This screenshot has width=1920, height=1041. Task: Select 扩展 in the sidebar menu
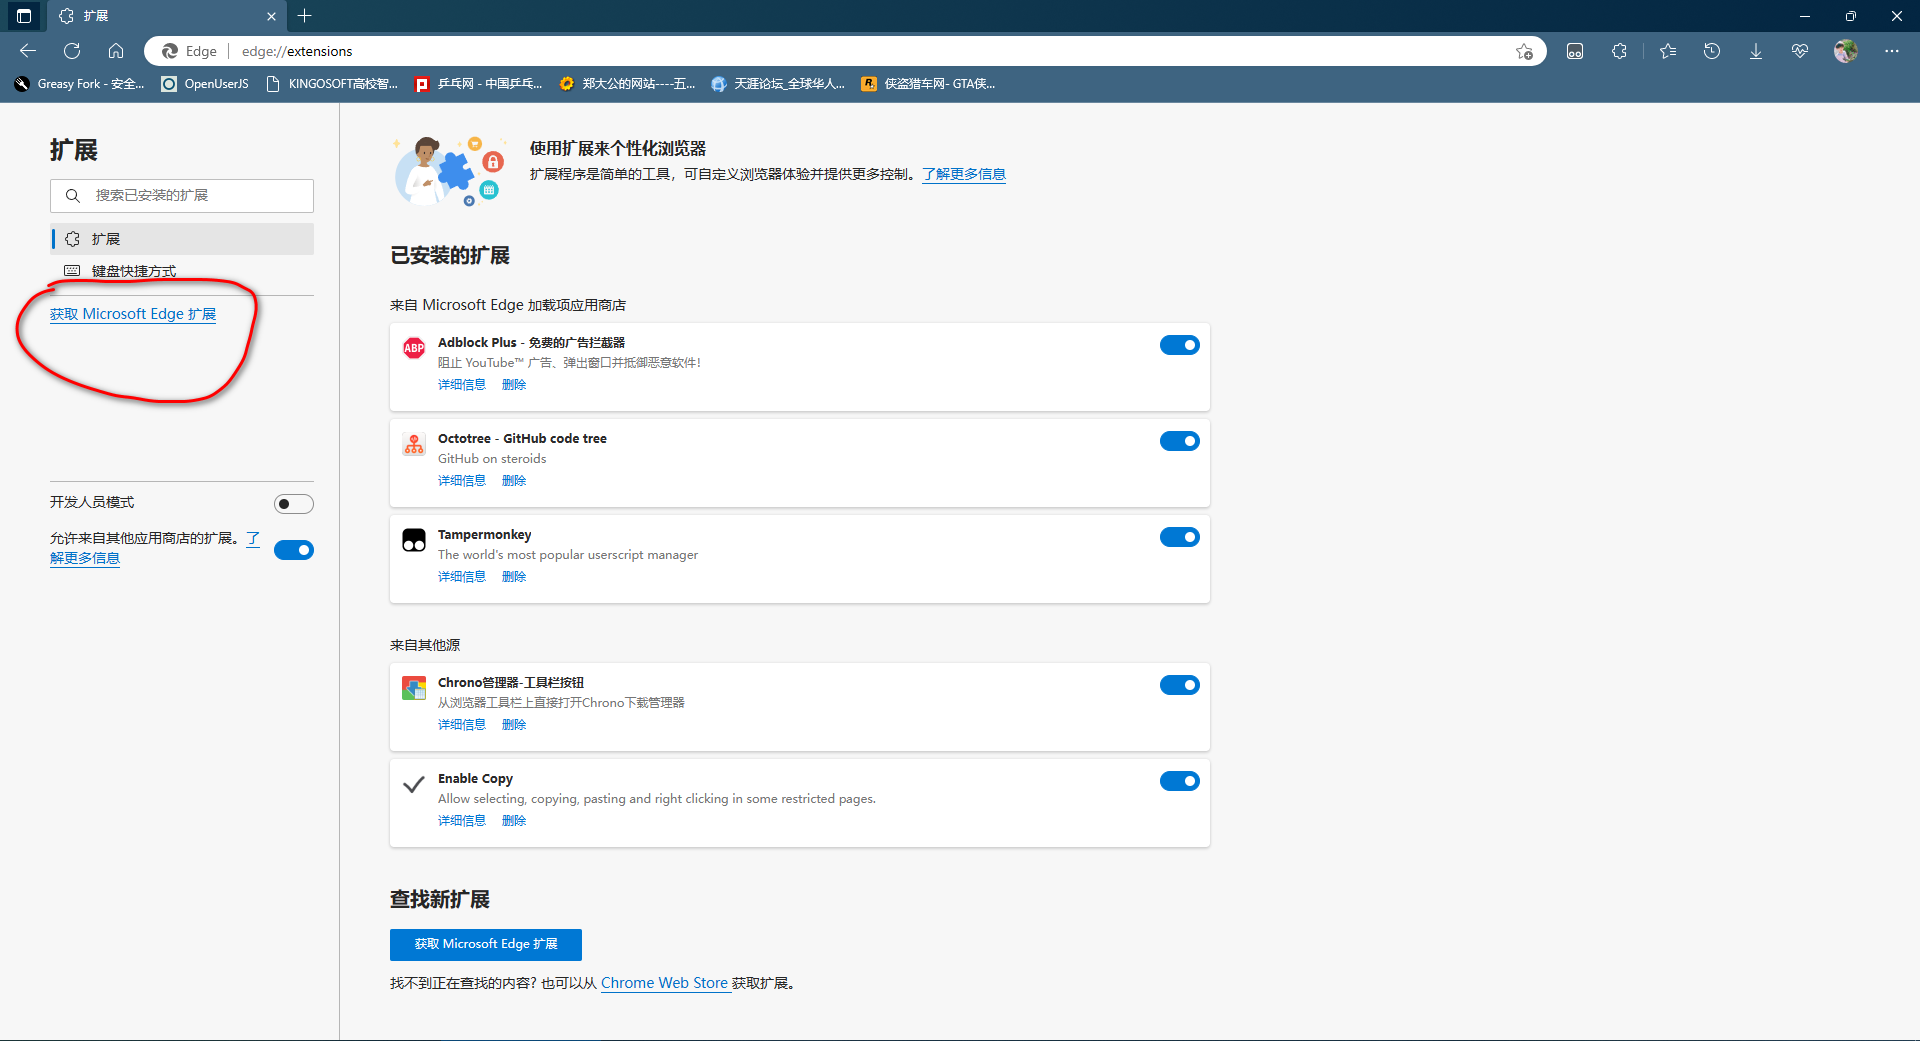click(182, 239)
